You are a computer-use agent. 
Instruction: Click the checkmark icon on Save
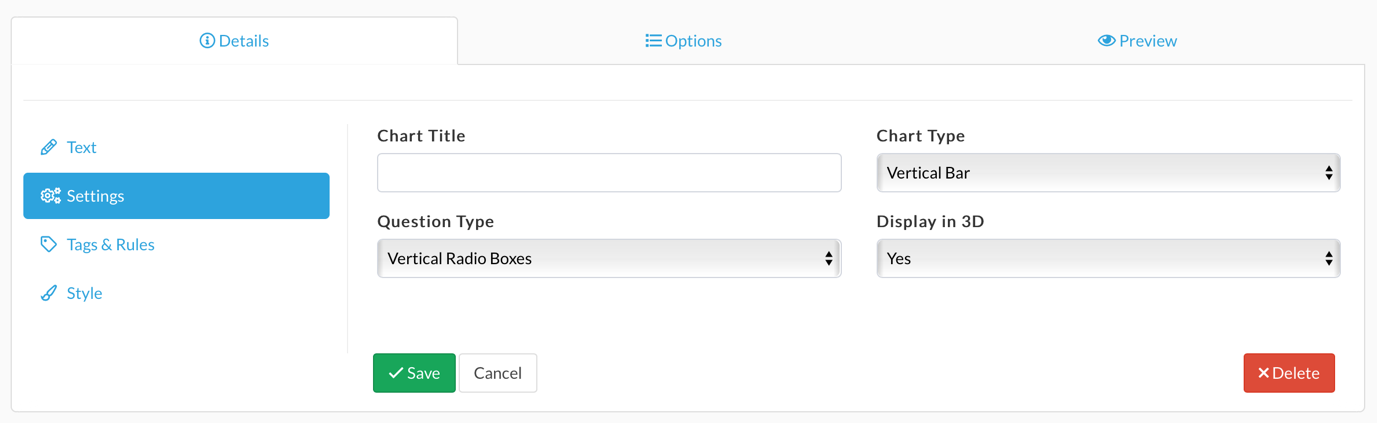pos(396,373)
